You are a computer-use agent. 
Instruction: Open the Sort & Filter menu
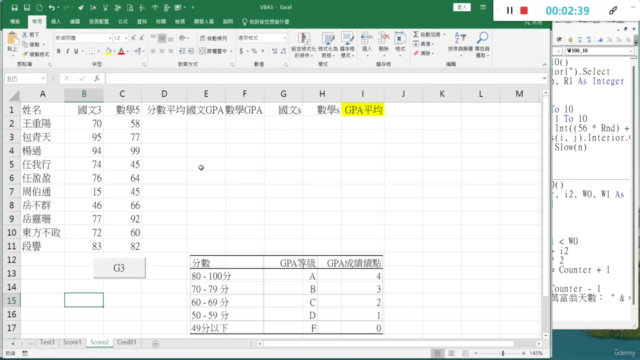[x=460, y=44]
